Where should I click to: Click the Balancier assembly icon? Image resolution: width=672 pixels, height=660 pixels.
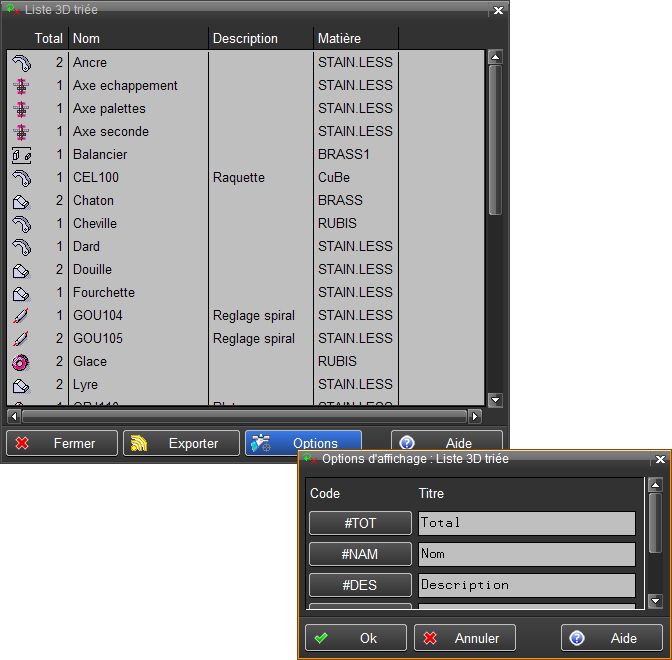(21, 155)
